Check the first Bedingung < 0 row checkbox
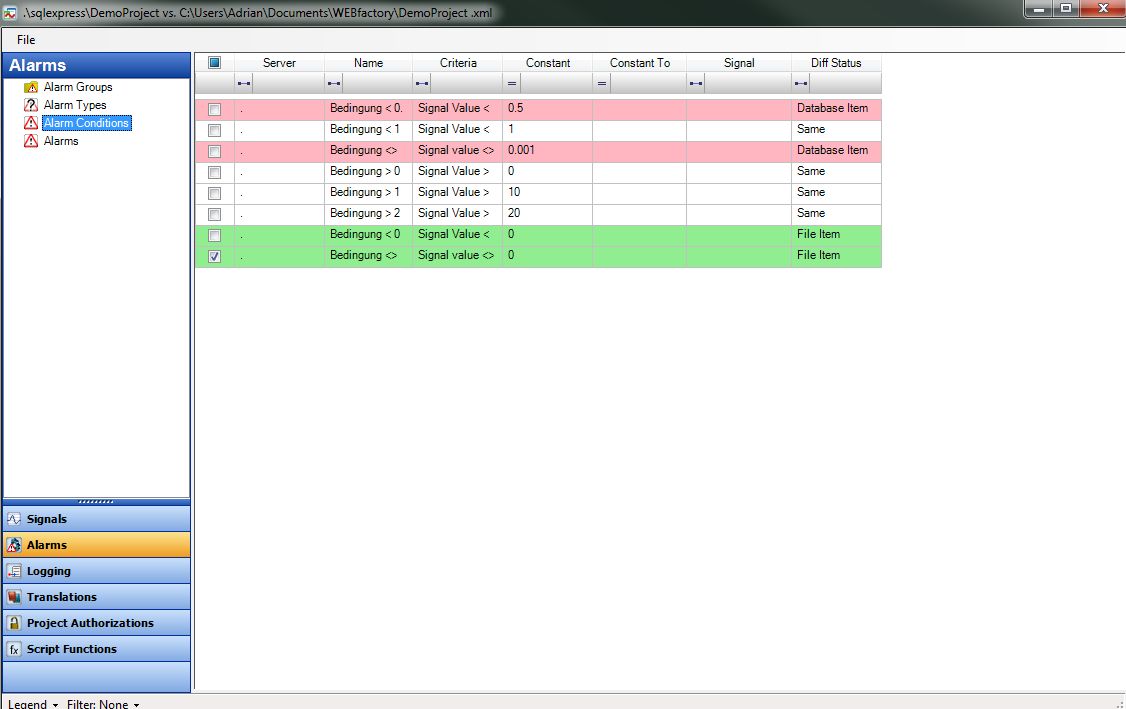This screenshot has width=1126, height=709. (x=214, y=108)
